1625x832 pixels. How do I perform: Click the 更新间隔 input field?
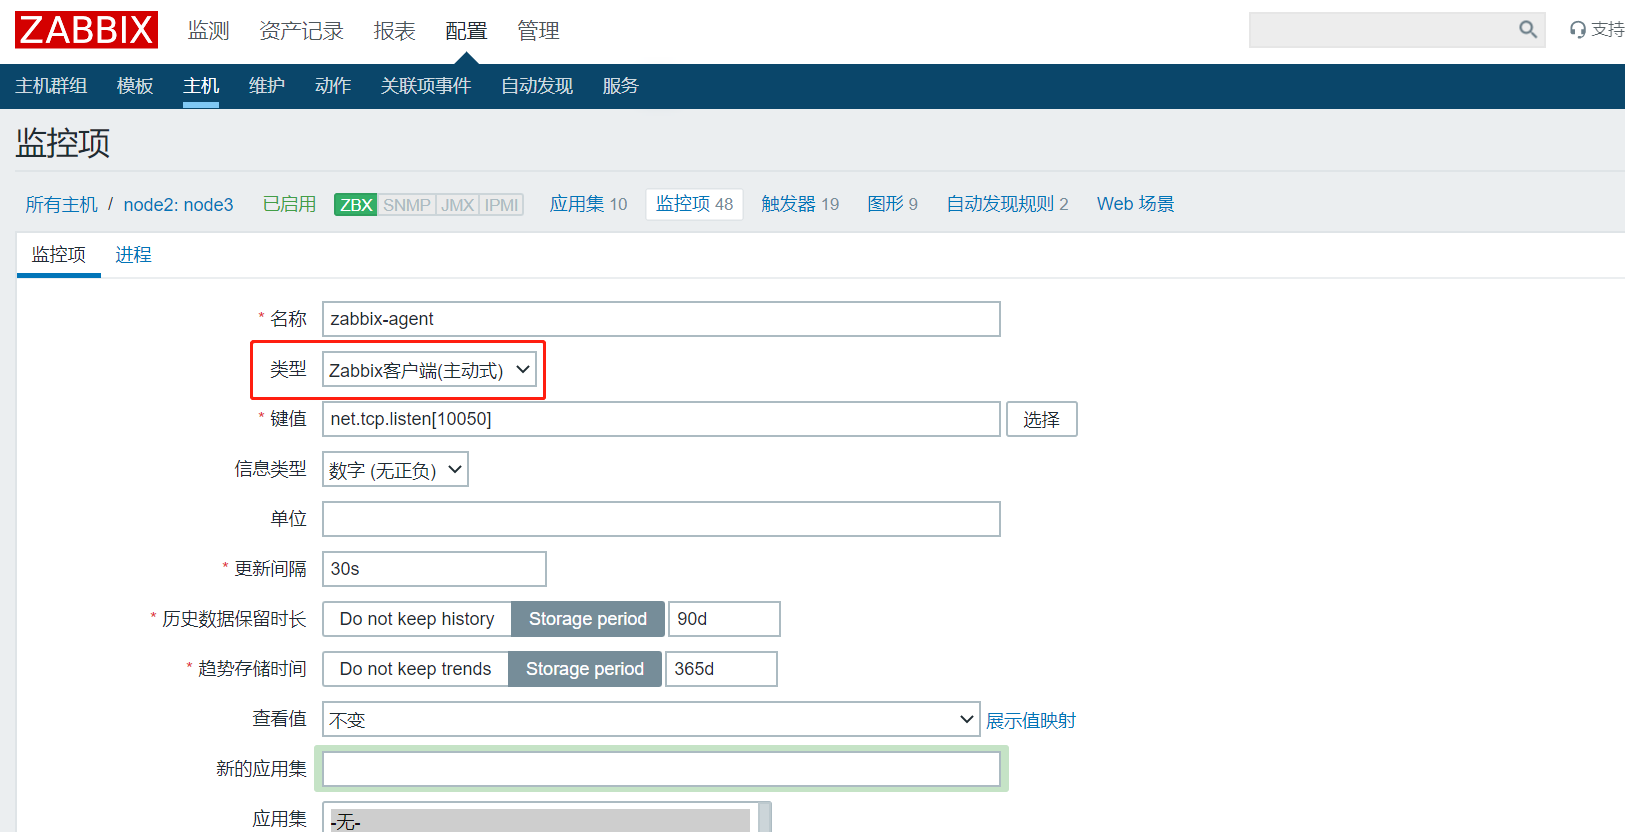coord(434,569)
